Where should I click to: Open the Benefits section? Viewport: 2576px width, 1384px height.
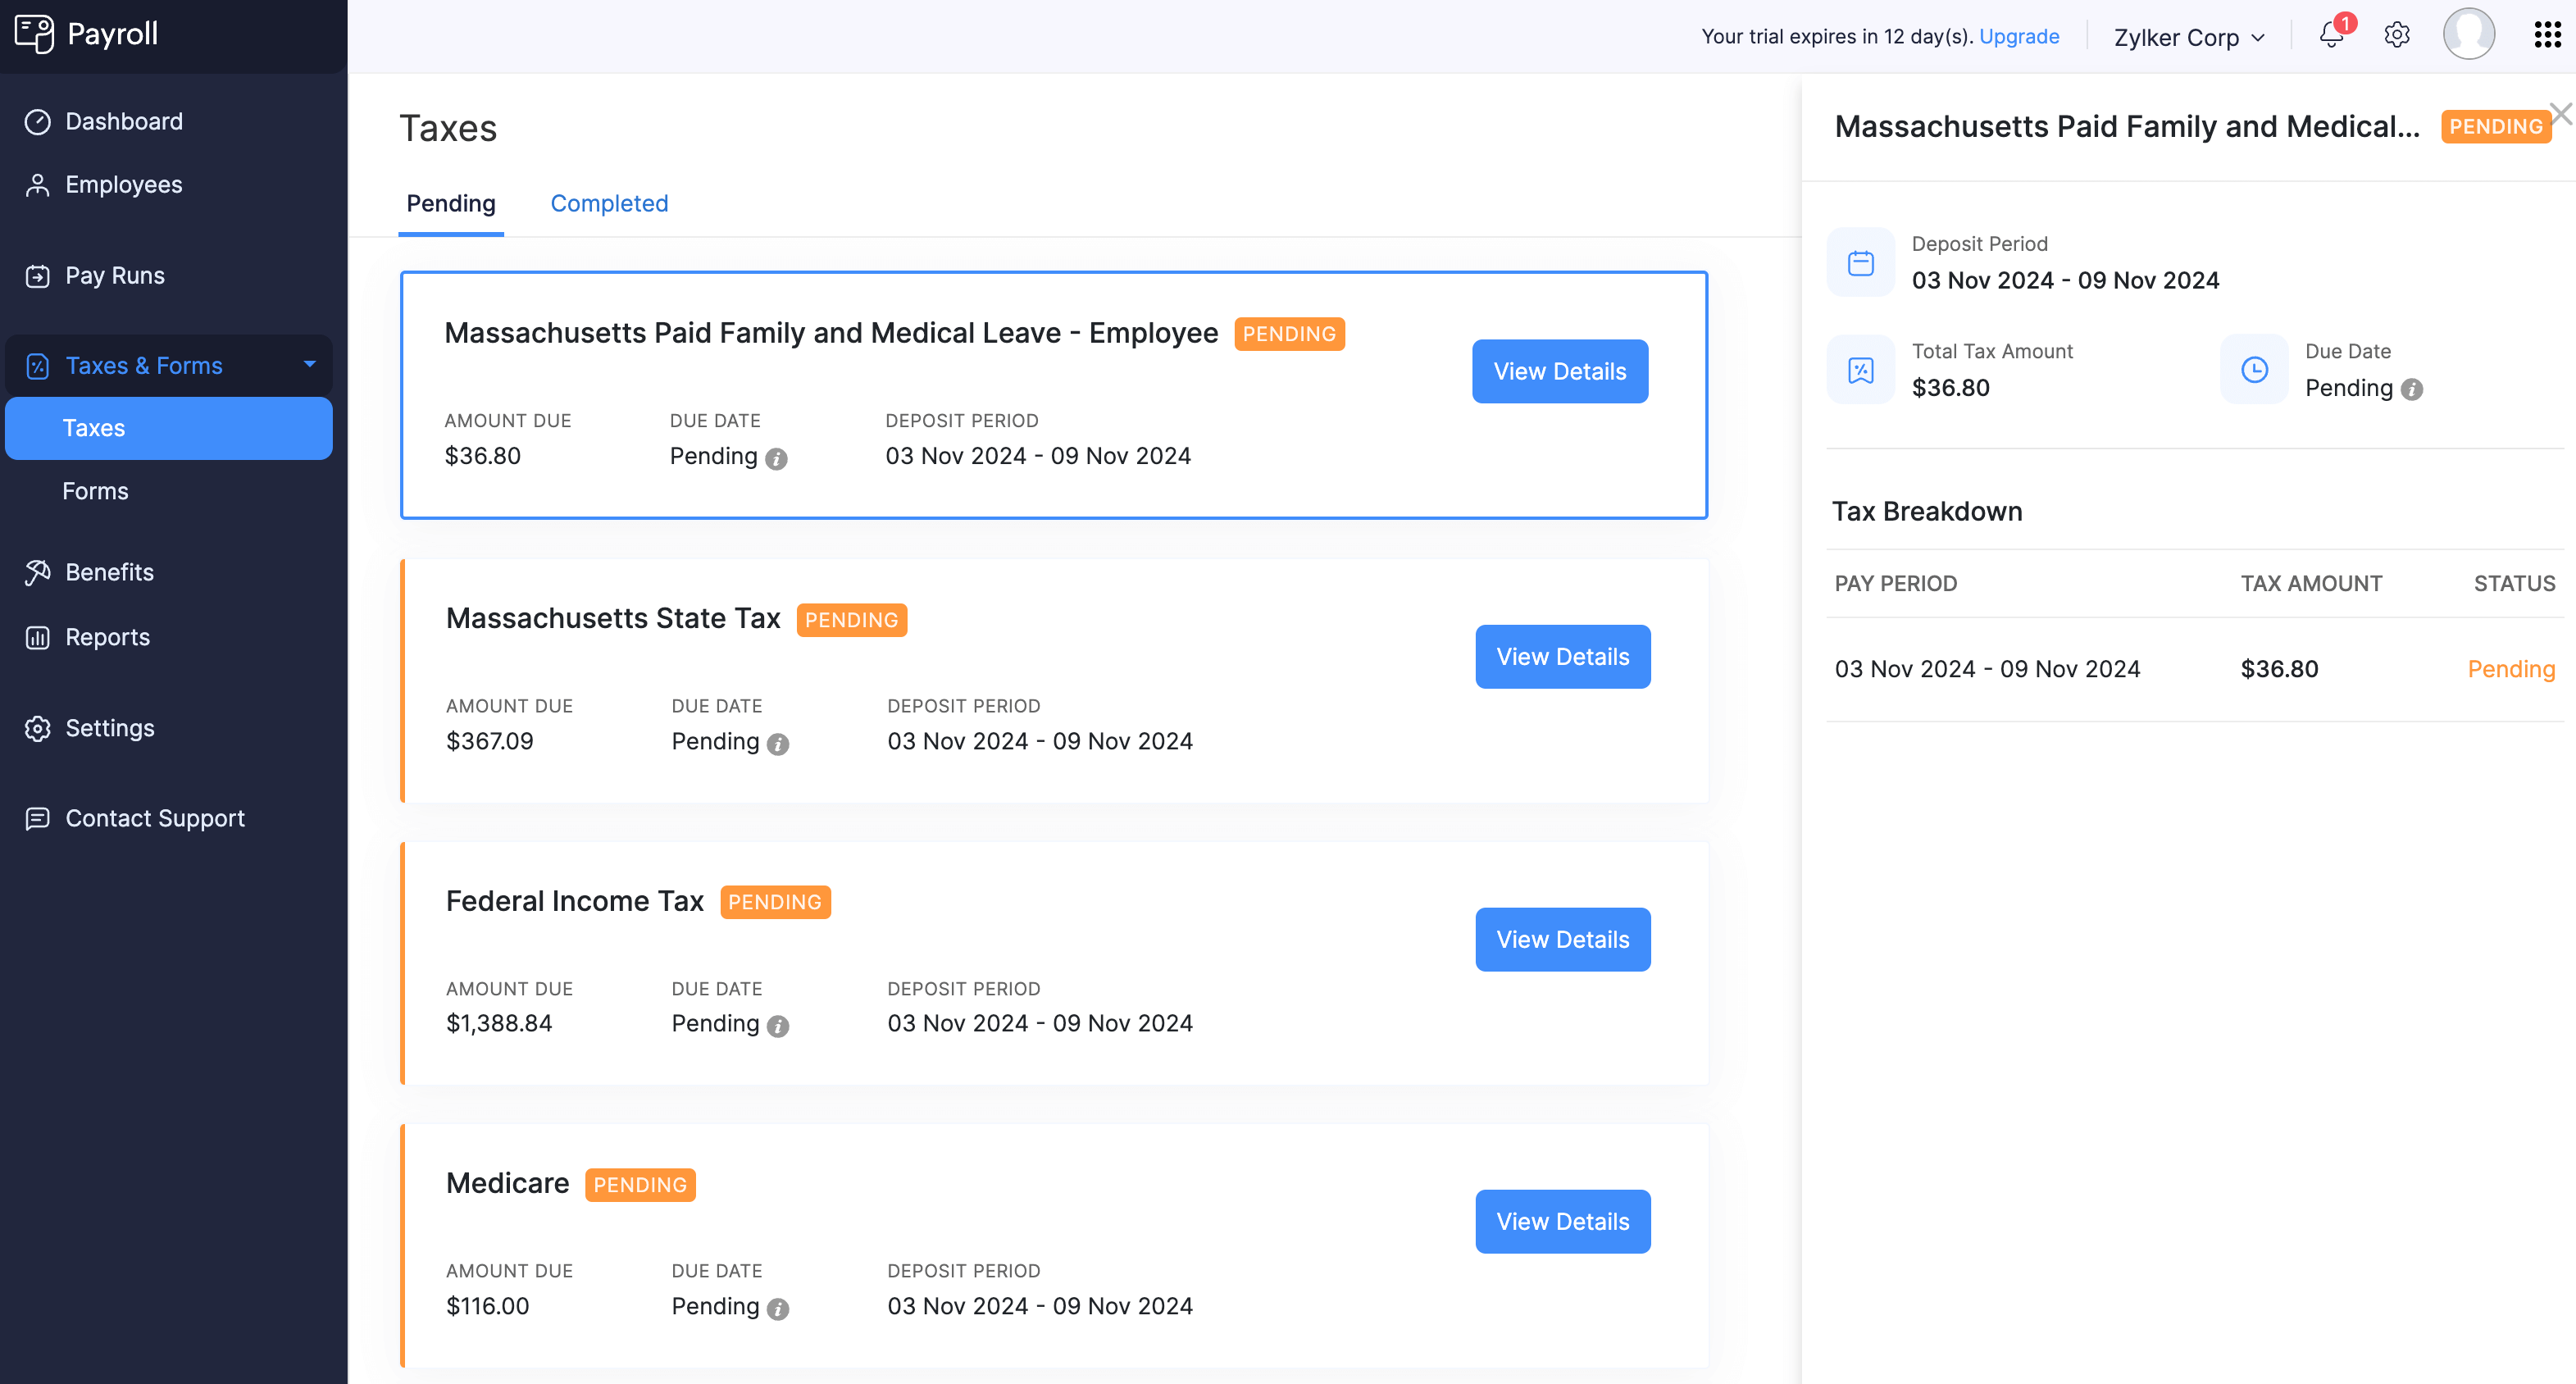pos(109,572)
